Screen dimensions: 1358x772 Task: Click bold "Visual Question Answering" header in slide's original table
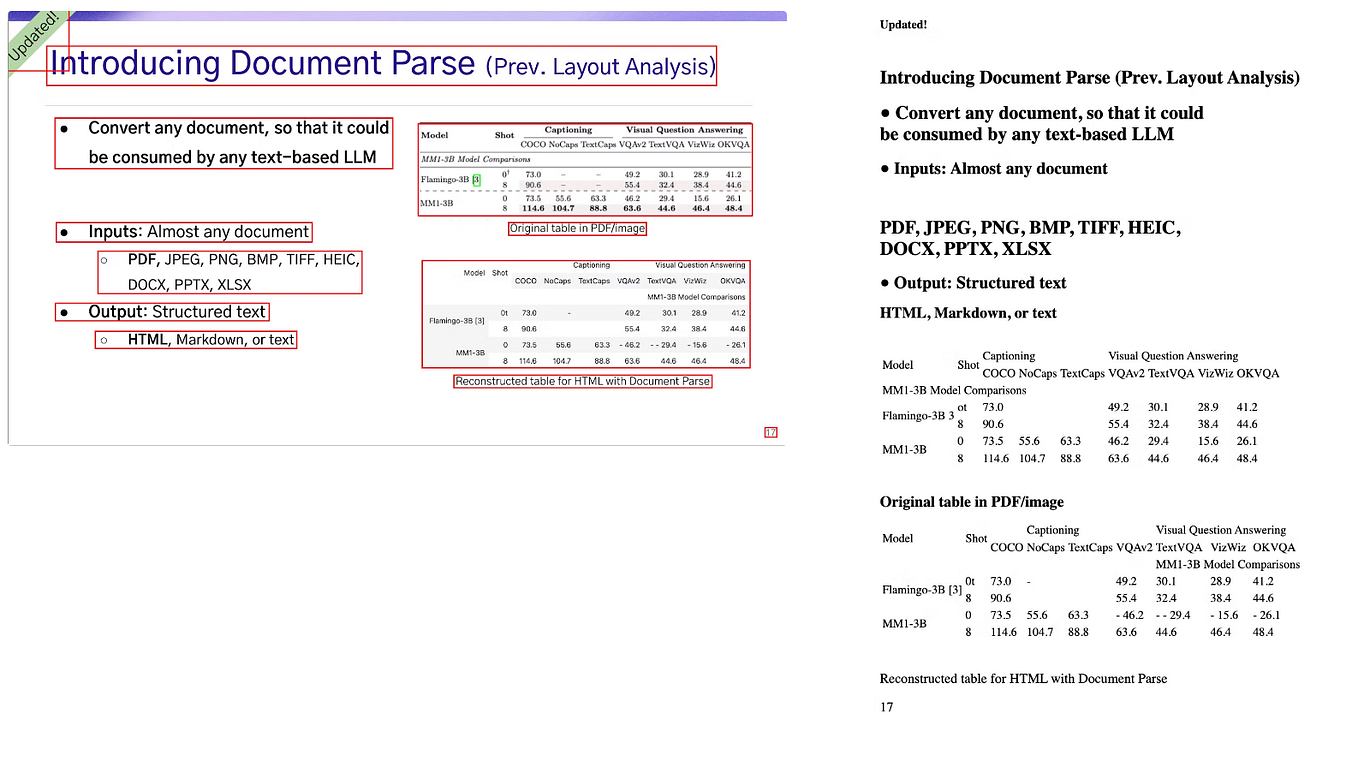(684, 130)
